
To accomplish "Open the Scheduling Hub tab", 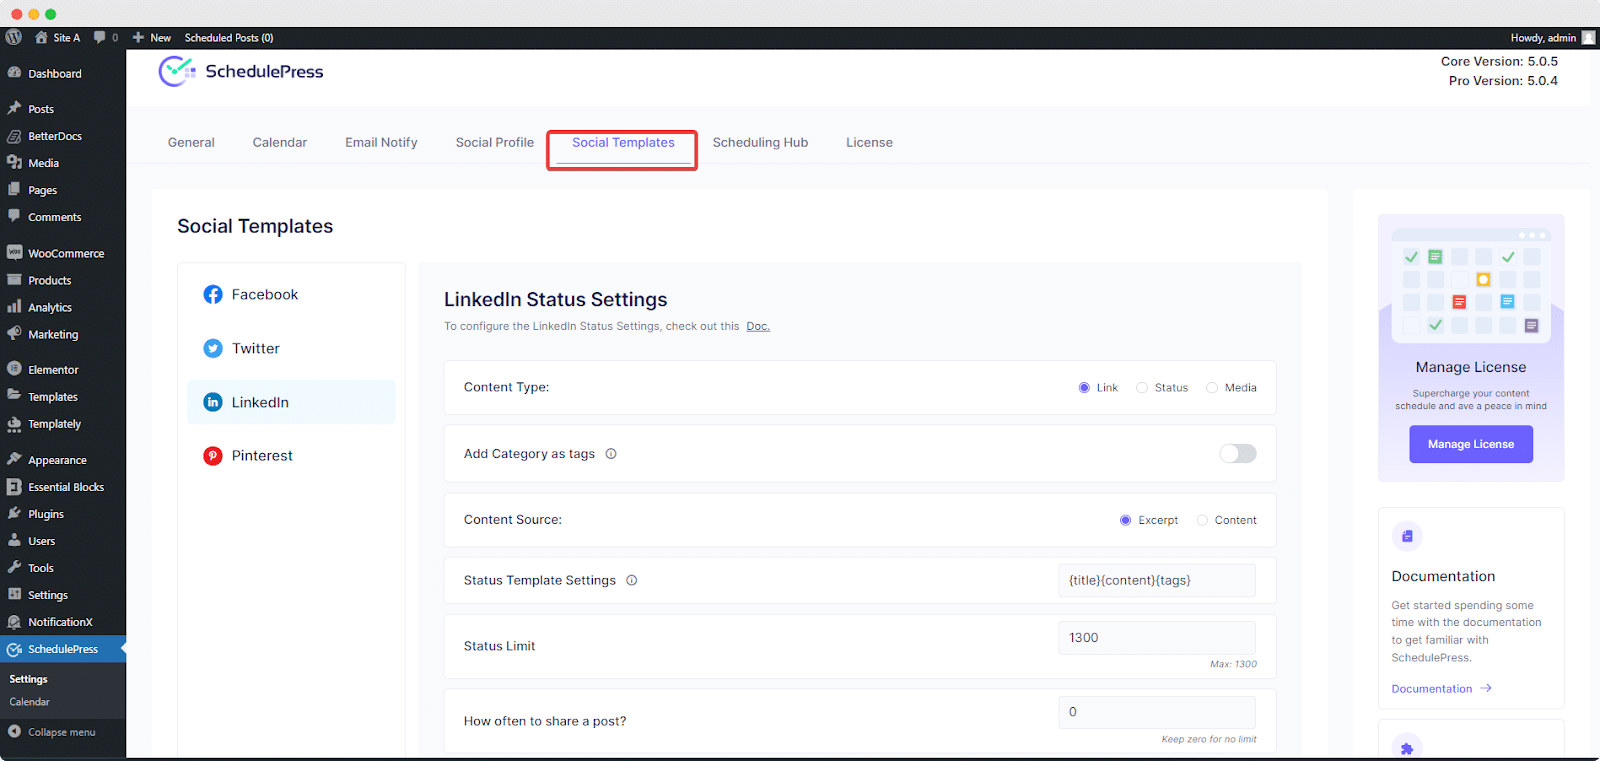I will pyautogui.click(x=760, y=142).
